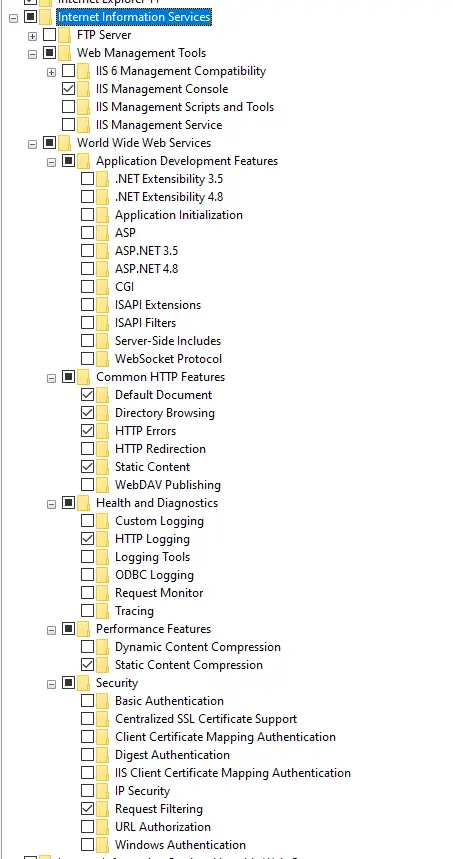Uncheck the Directory Browsing checkbox

tap(87, 413)
